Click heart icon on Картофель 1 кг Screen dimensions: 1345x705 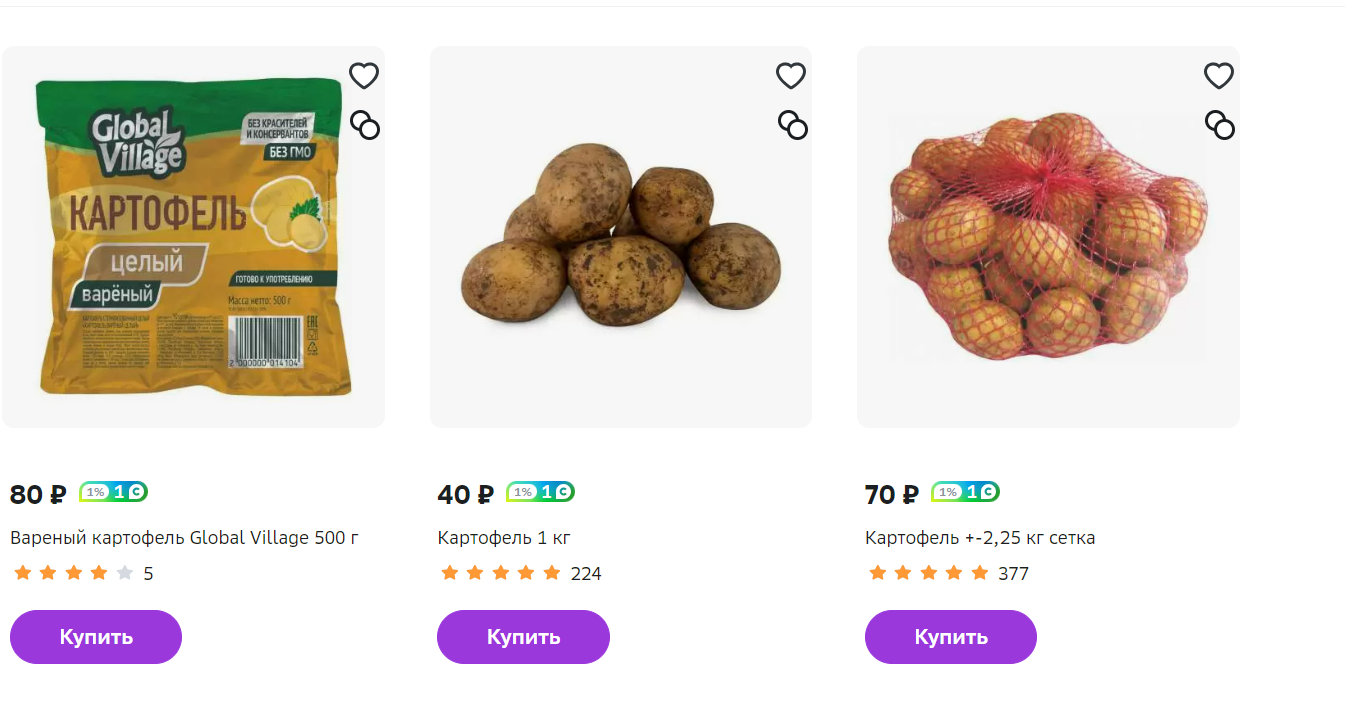point(791,76)
